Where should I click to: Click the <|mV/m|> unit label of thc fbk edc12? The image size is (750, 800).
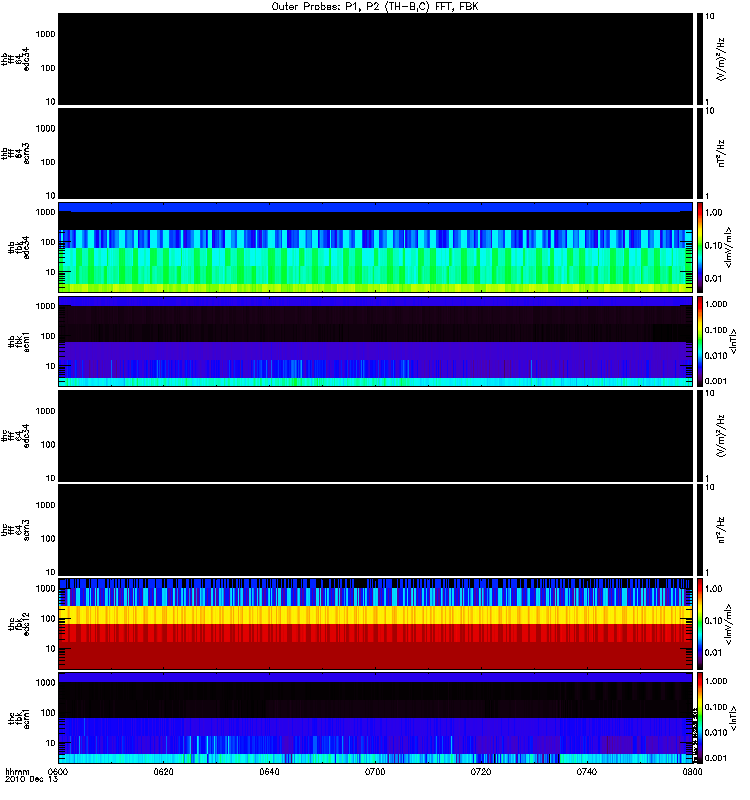pyautogui.click(x=728, y=623)
